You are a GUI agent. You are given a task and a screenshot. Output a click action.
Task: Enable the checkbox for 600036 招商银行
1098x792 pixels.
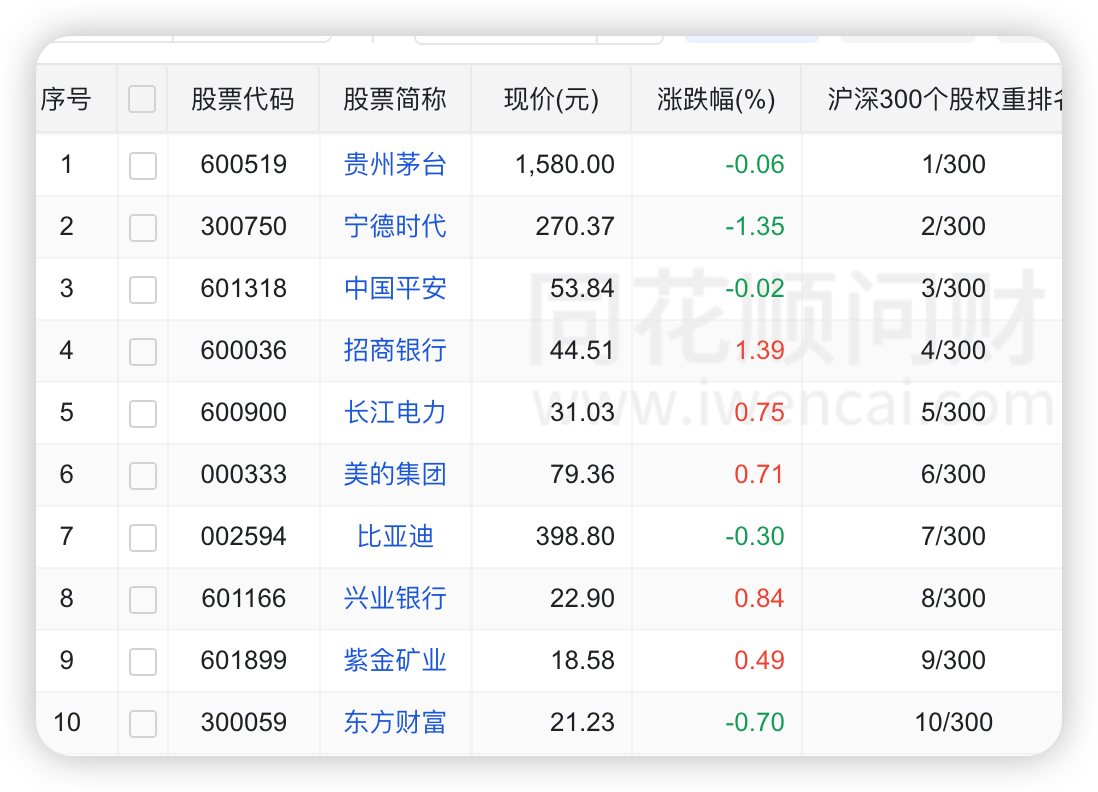143,352
